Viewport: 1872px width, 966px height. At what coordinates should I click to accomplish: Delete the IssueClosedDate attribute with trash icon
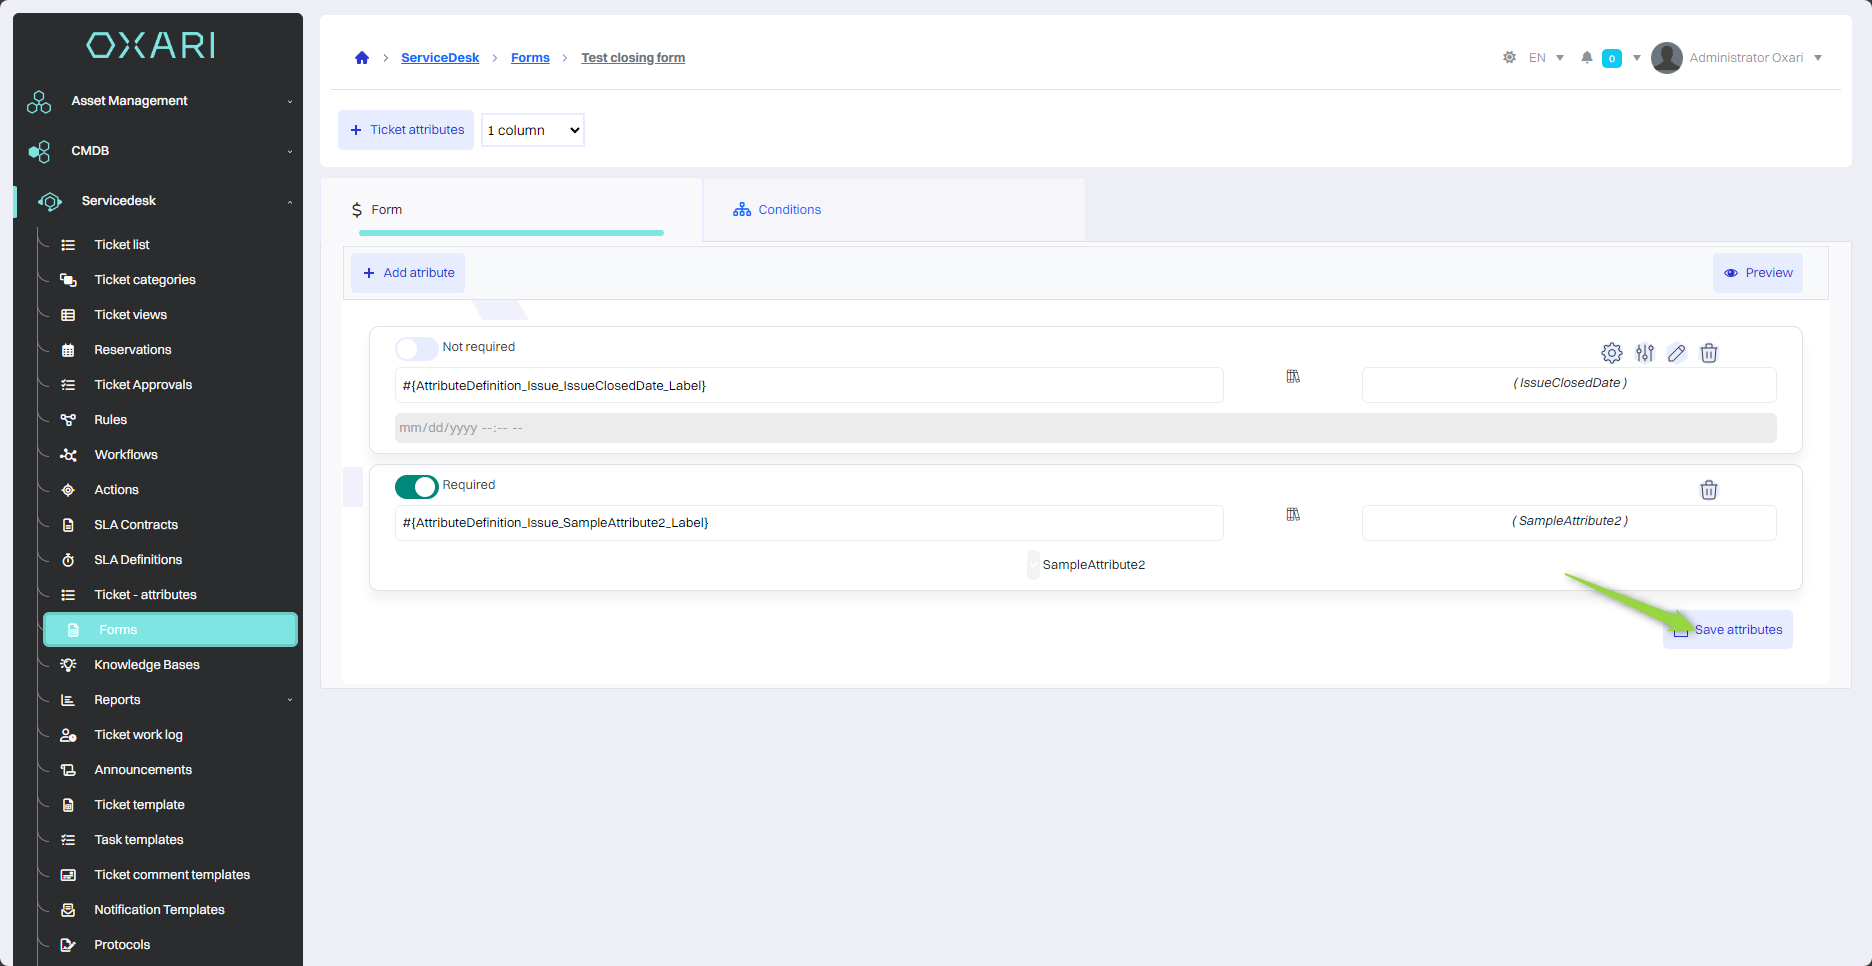(1709, 353)
